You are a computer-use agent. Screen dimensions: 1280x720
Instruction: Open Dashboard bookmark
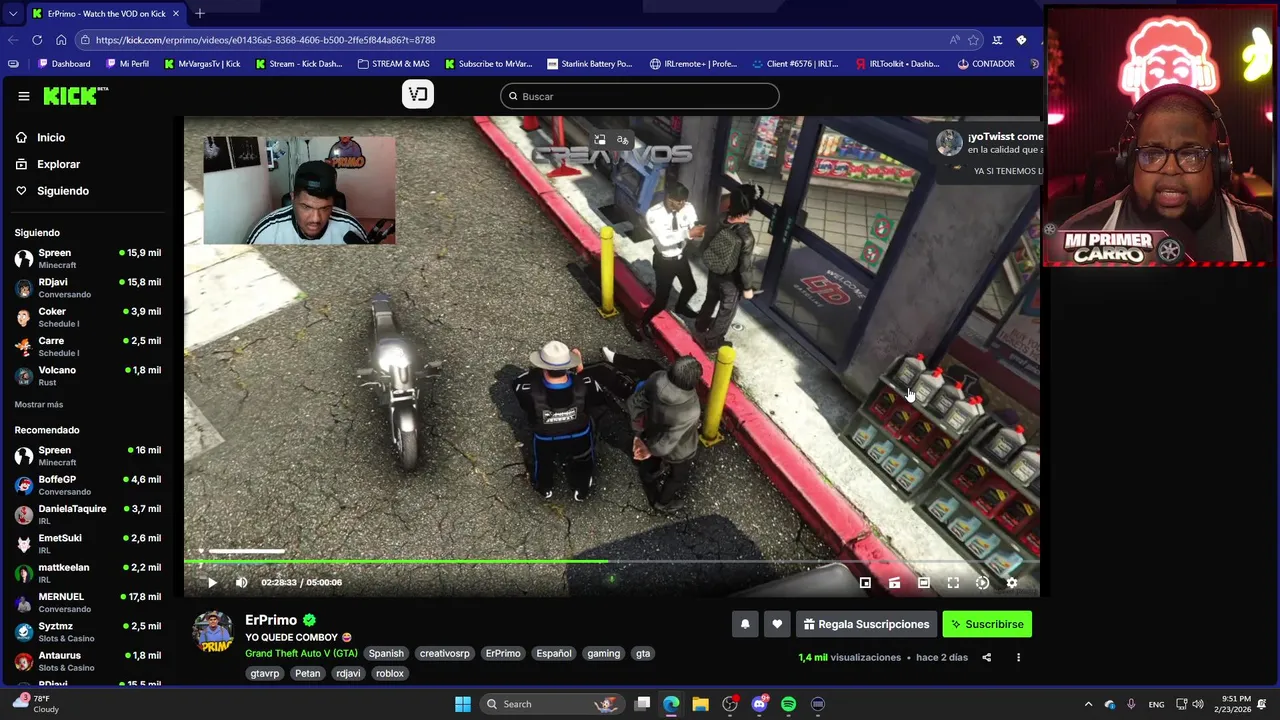[x=64, y=64]
